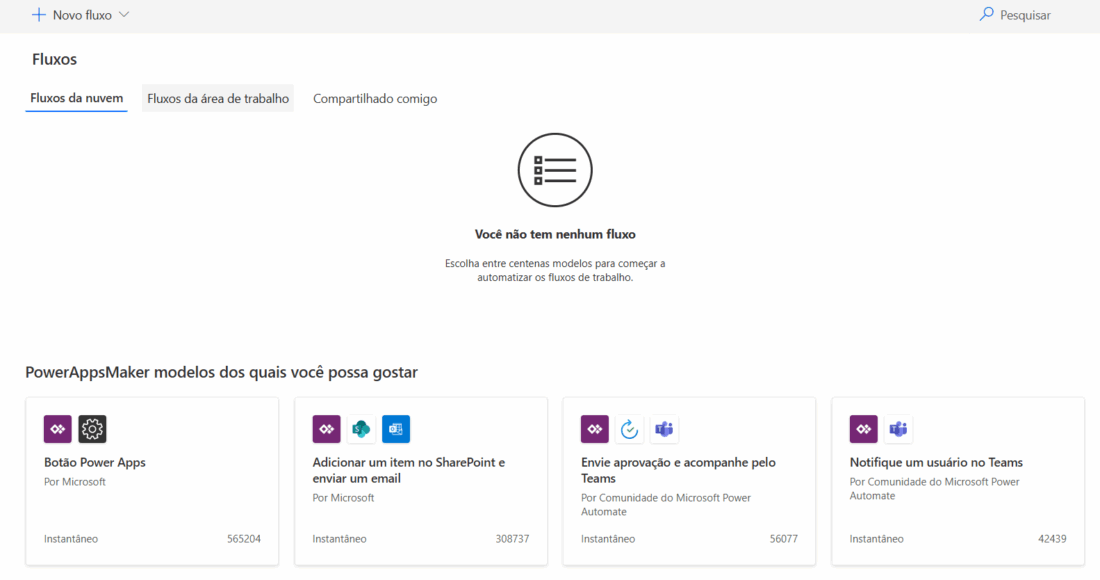The height and width of the screenshot is (580, 1100).
Task: Click gear icon on Botão Power Apps card
Action: click(92, 429)
